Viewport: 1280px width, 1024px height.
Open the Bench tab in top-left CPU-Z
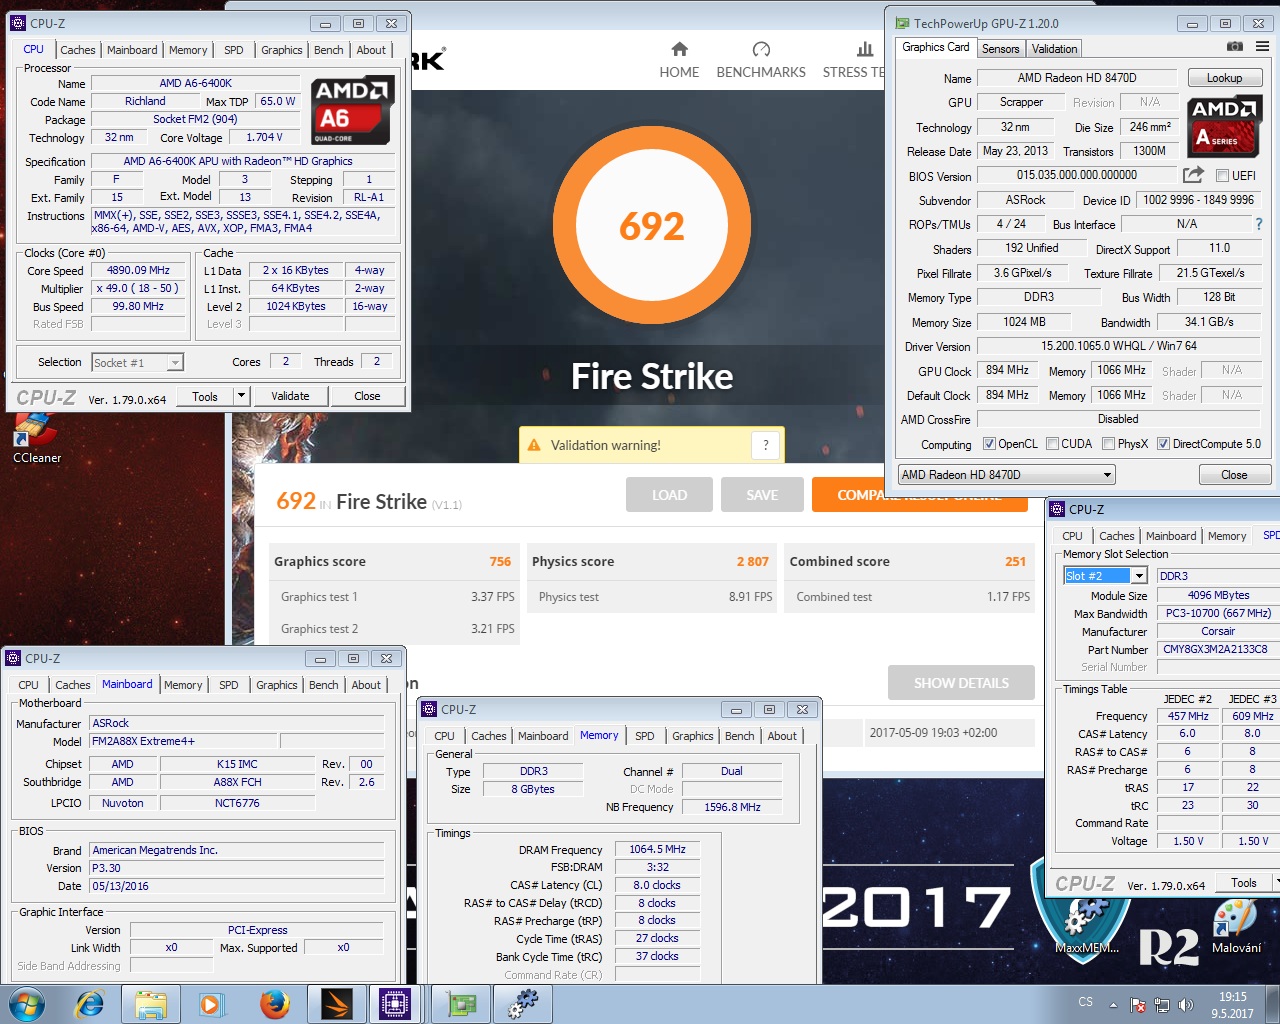[x=328, y=50]
